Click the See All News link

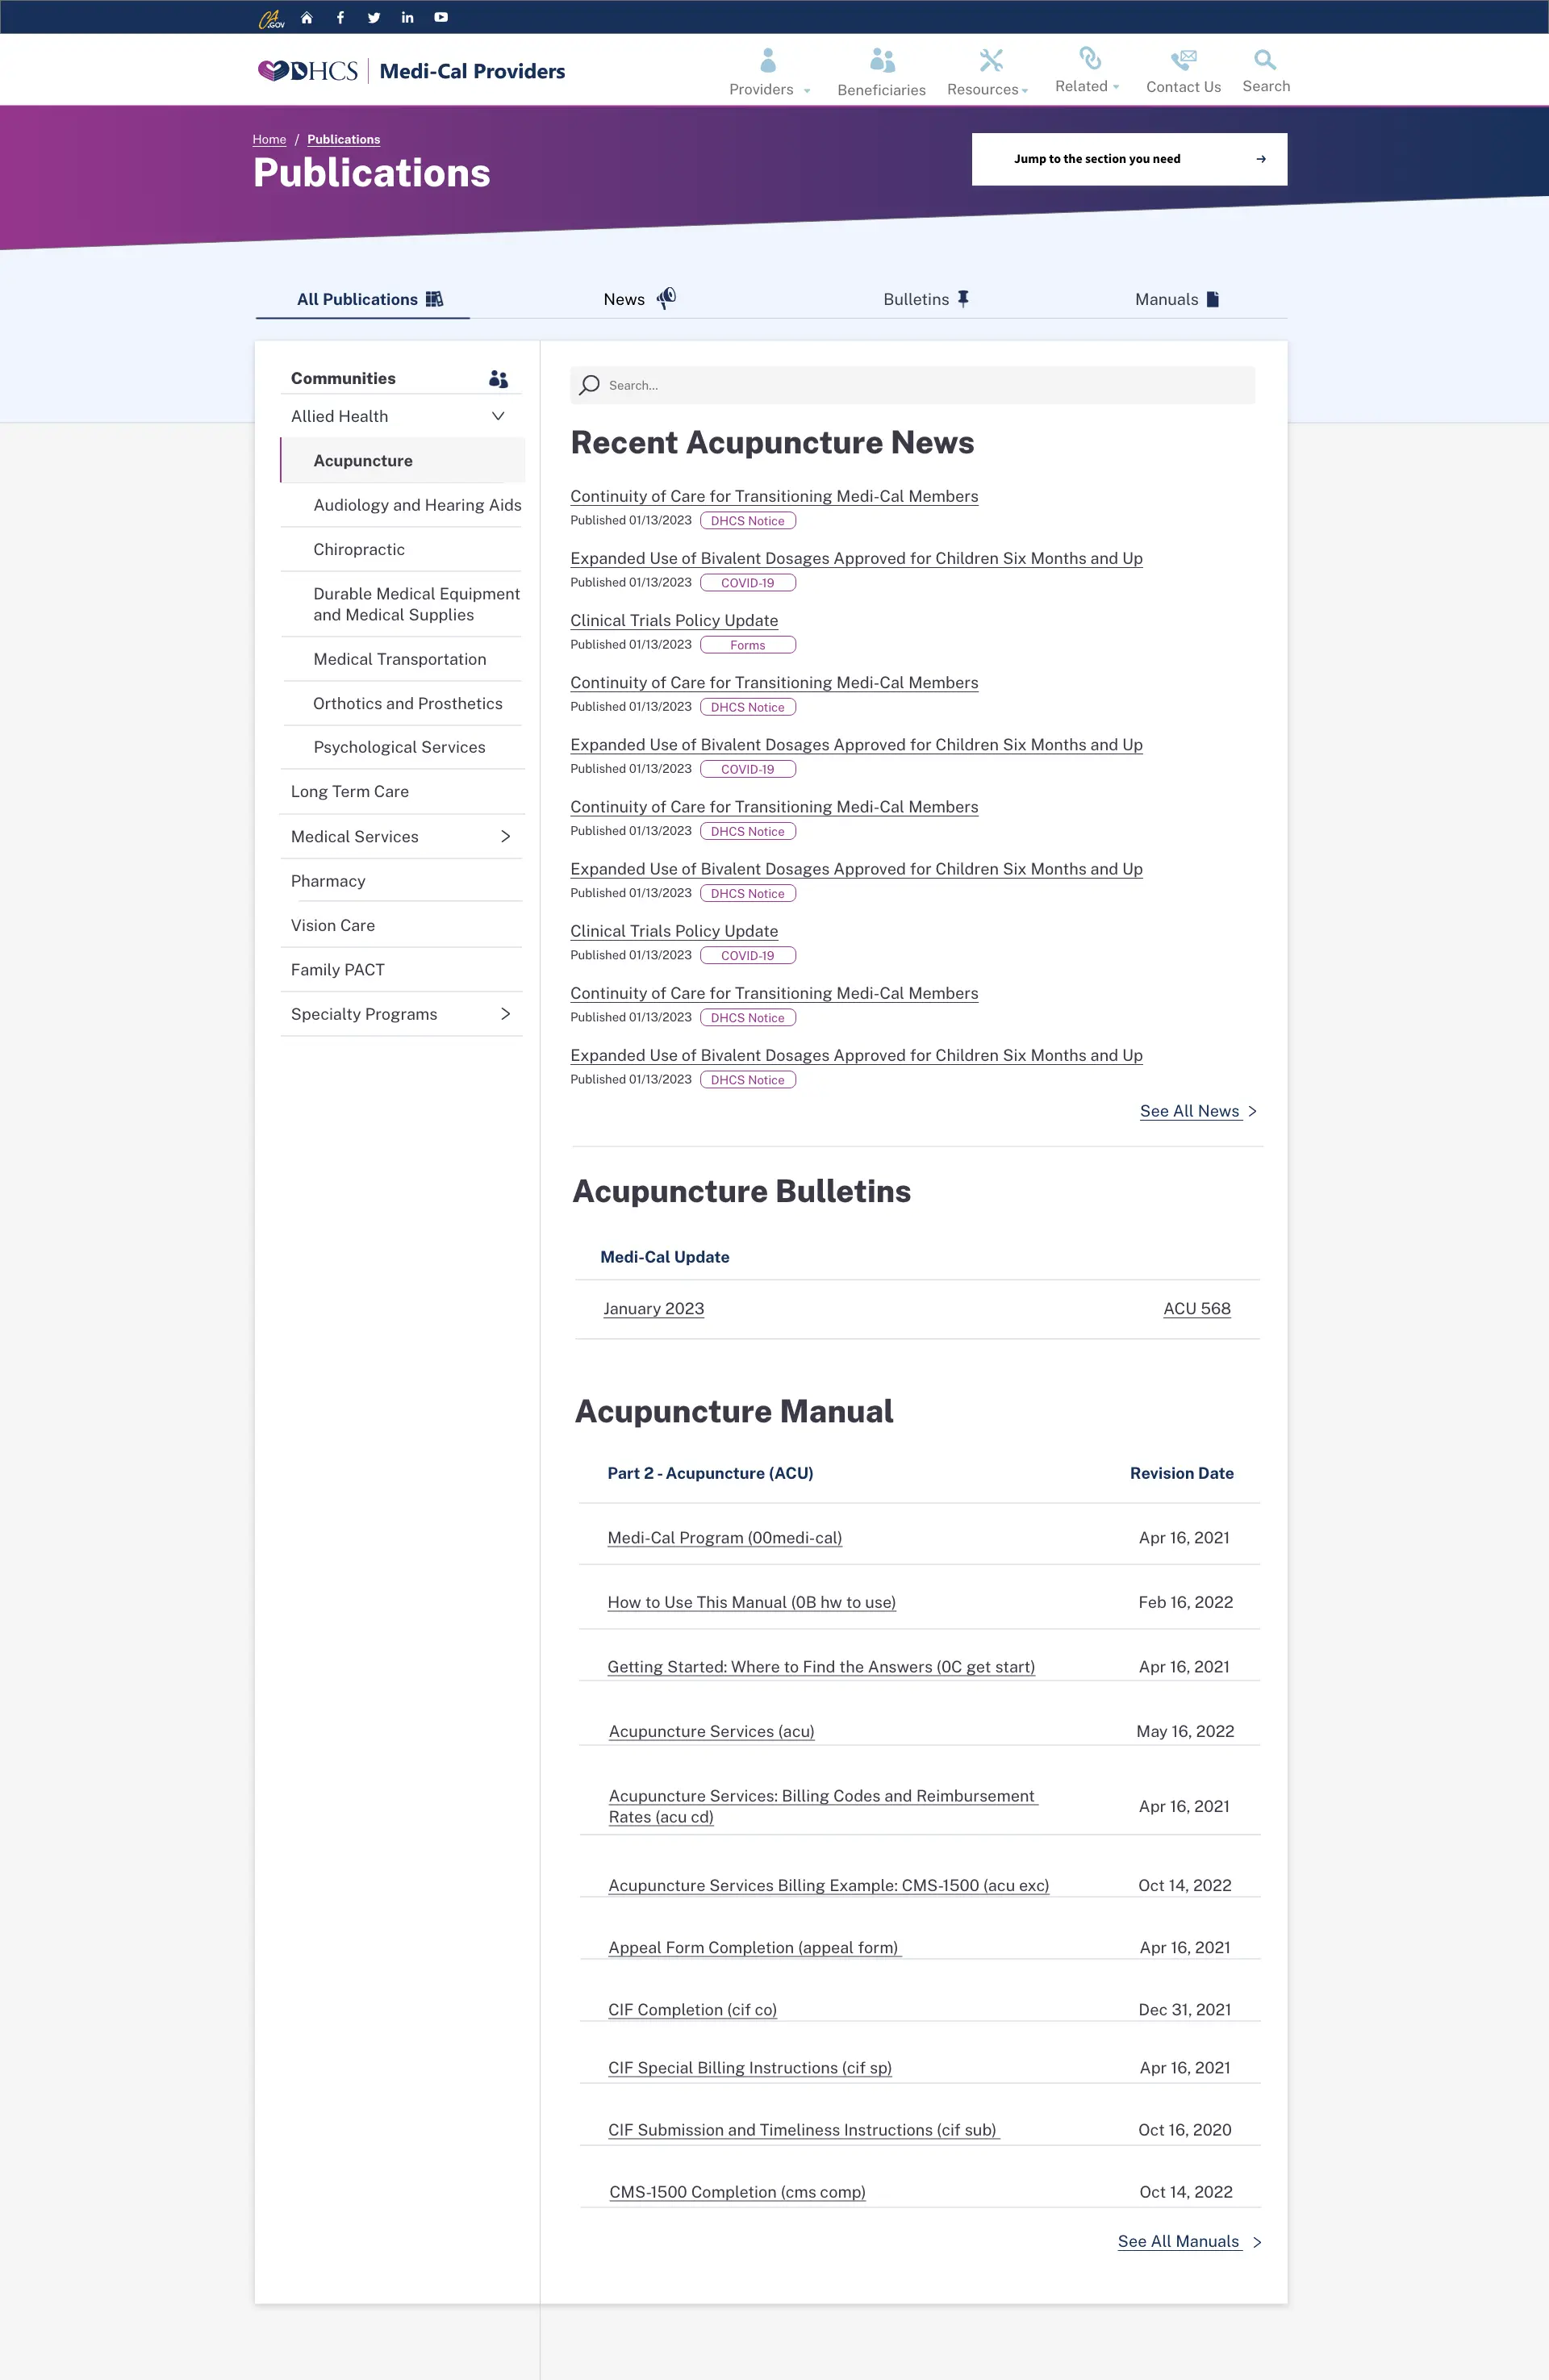click(x=1191, y=1110)
